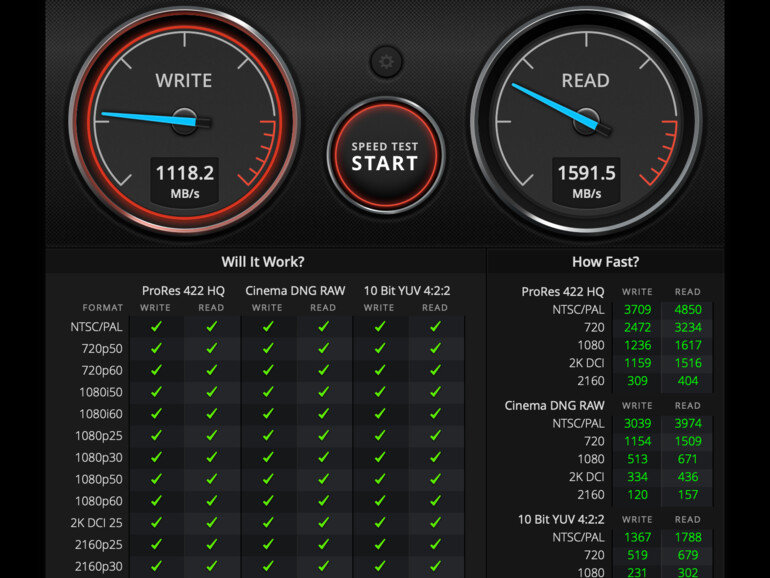Click the ProRes 422 HQ read checkmark for 2K DCI 25
770x578 pixels.
212,523
